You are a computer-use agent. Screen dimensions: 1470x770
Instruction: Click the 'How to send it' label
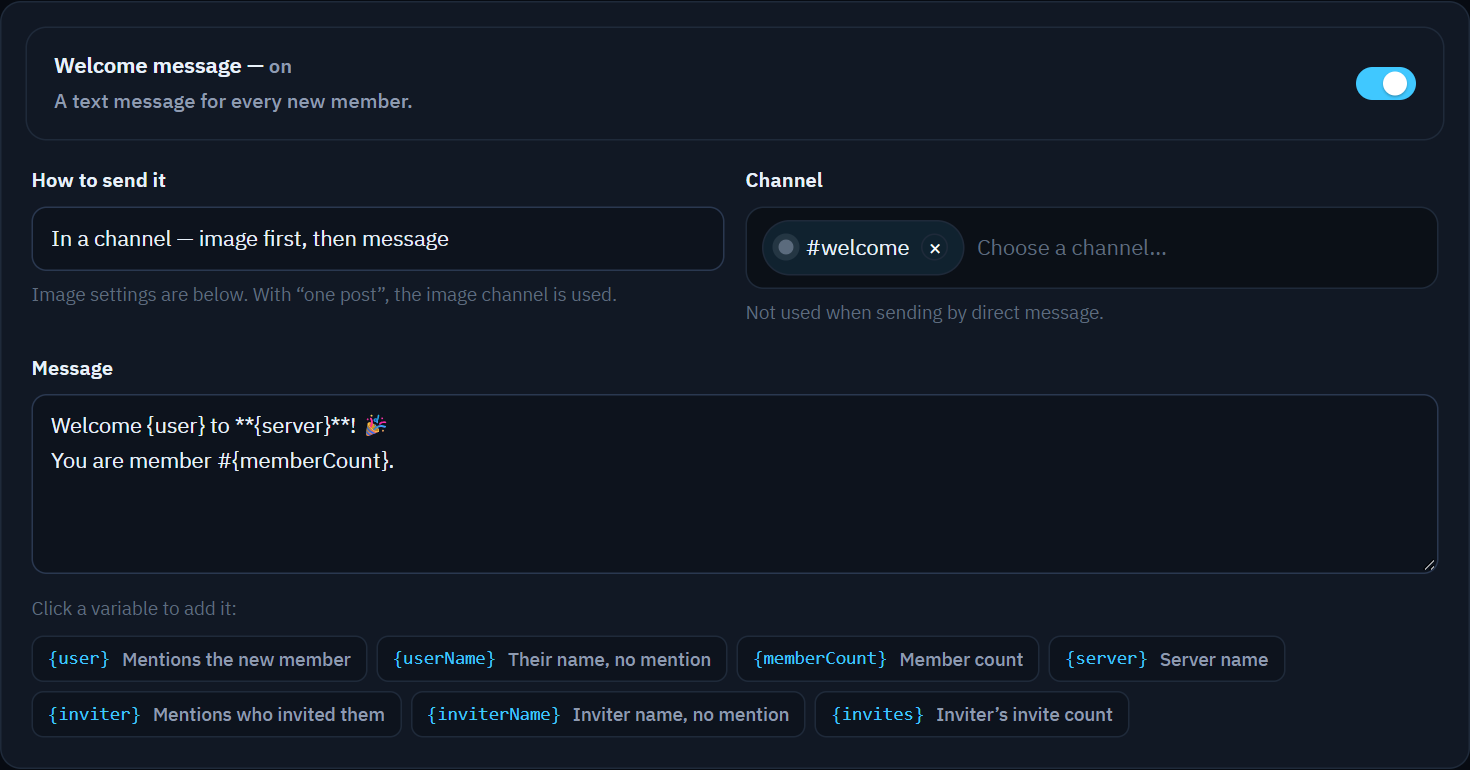(x=99, y=180)
